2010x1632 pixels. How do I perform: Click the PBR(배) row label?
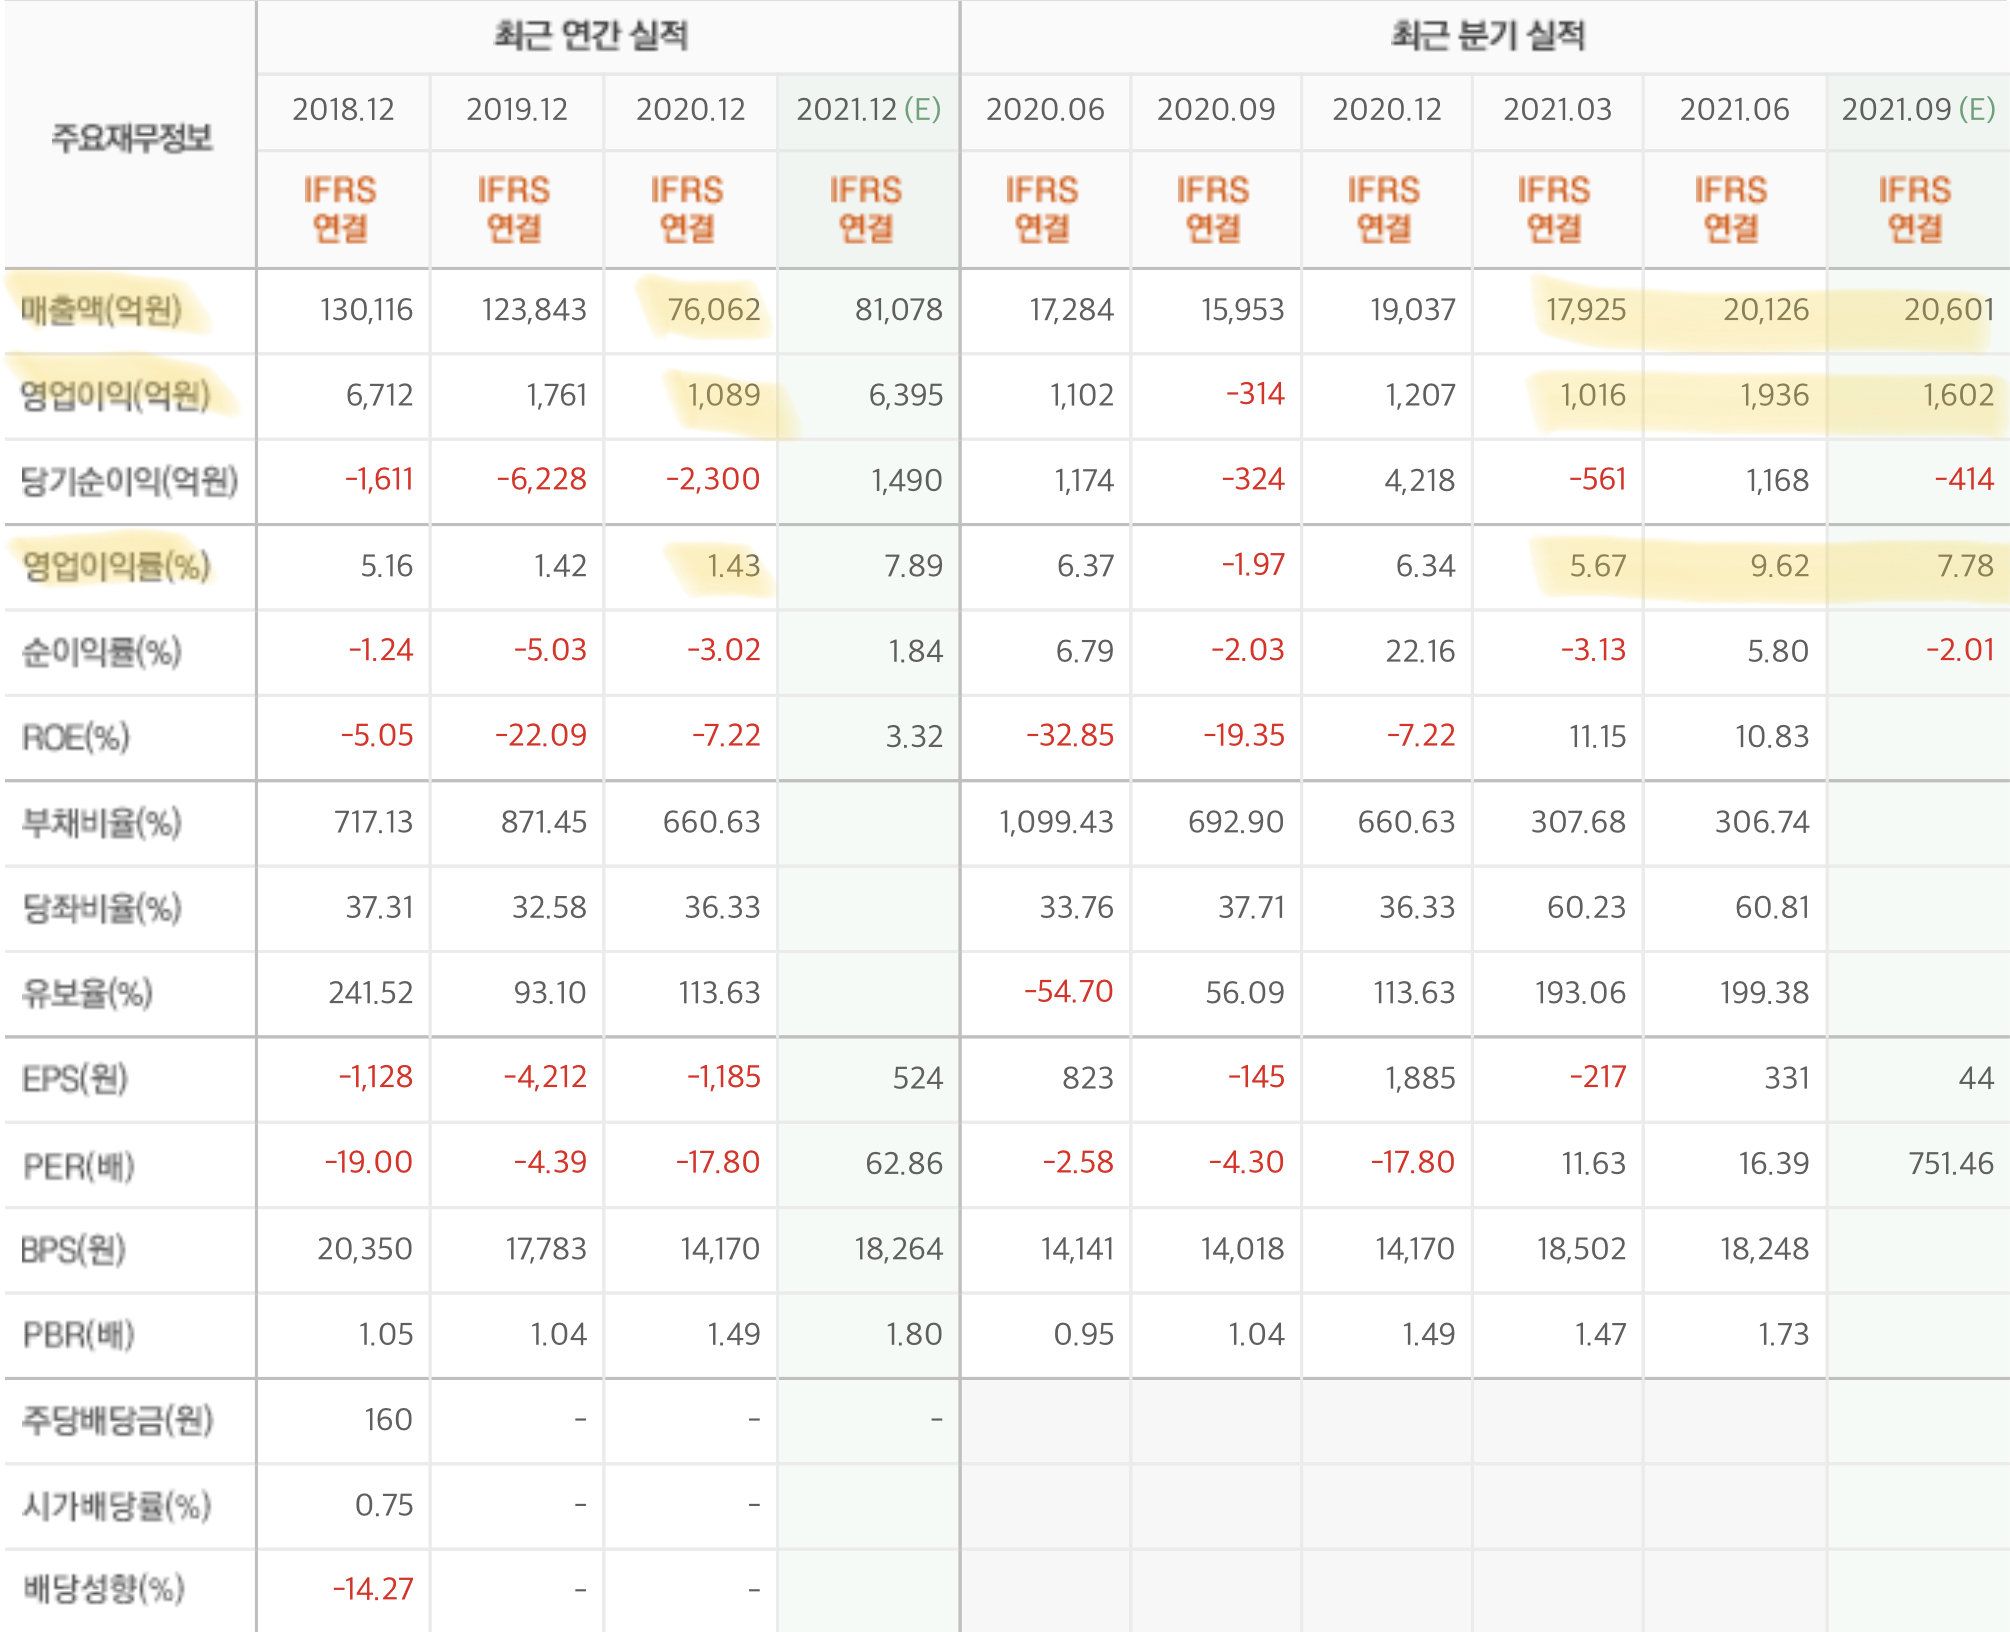(78, 1335)
